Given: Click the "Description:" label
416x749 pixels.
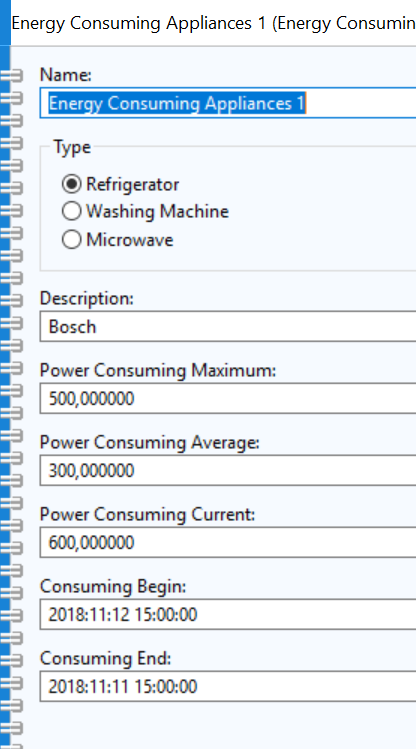Looking at the screenshot, I should coord(87,299).
